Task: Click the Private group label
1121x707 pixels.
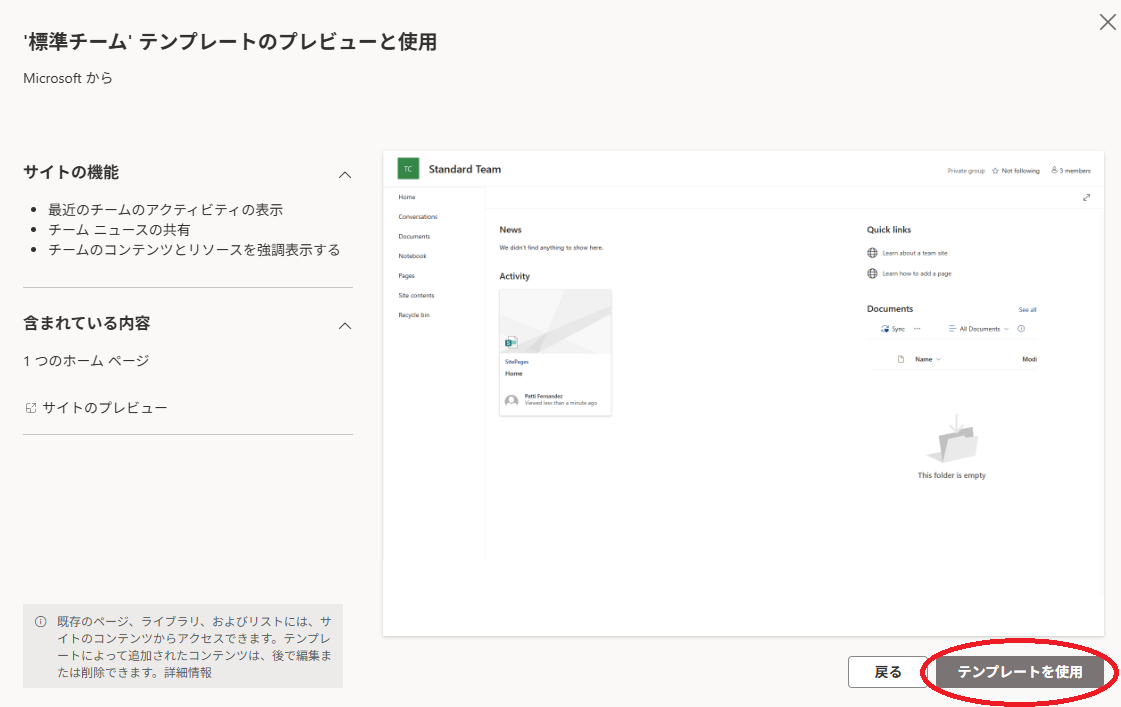Action: pos(966,171)
